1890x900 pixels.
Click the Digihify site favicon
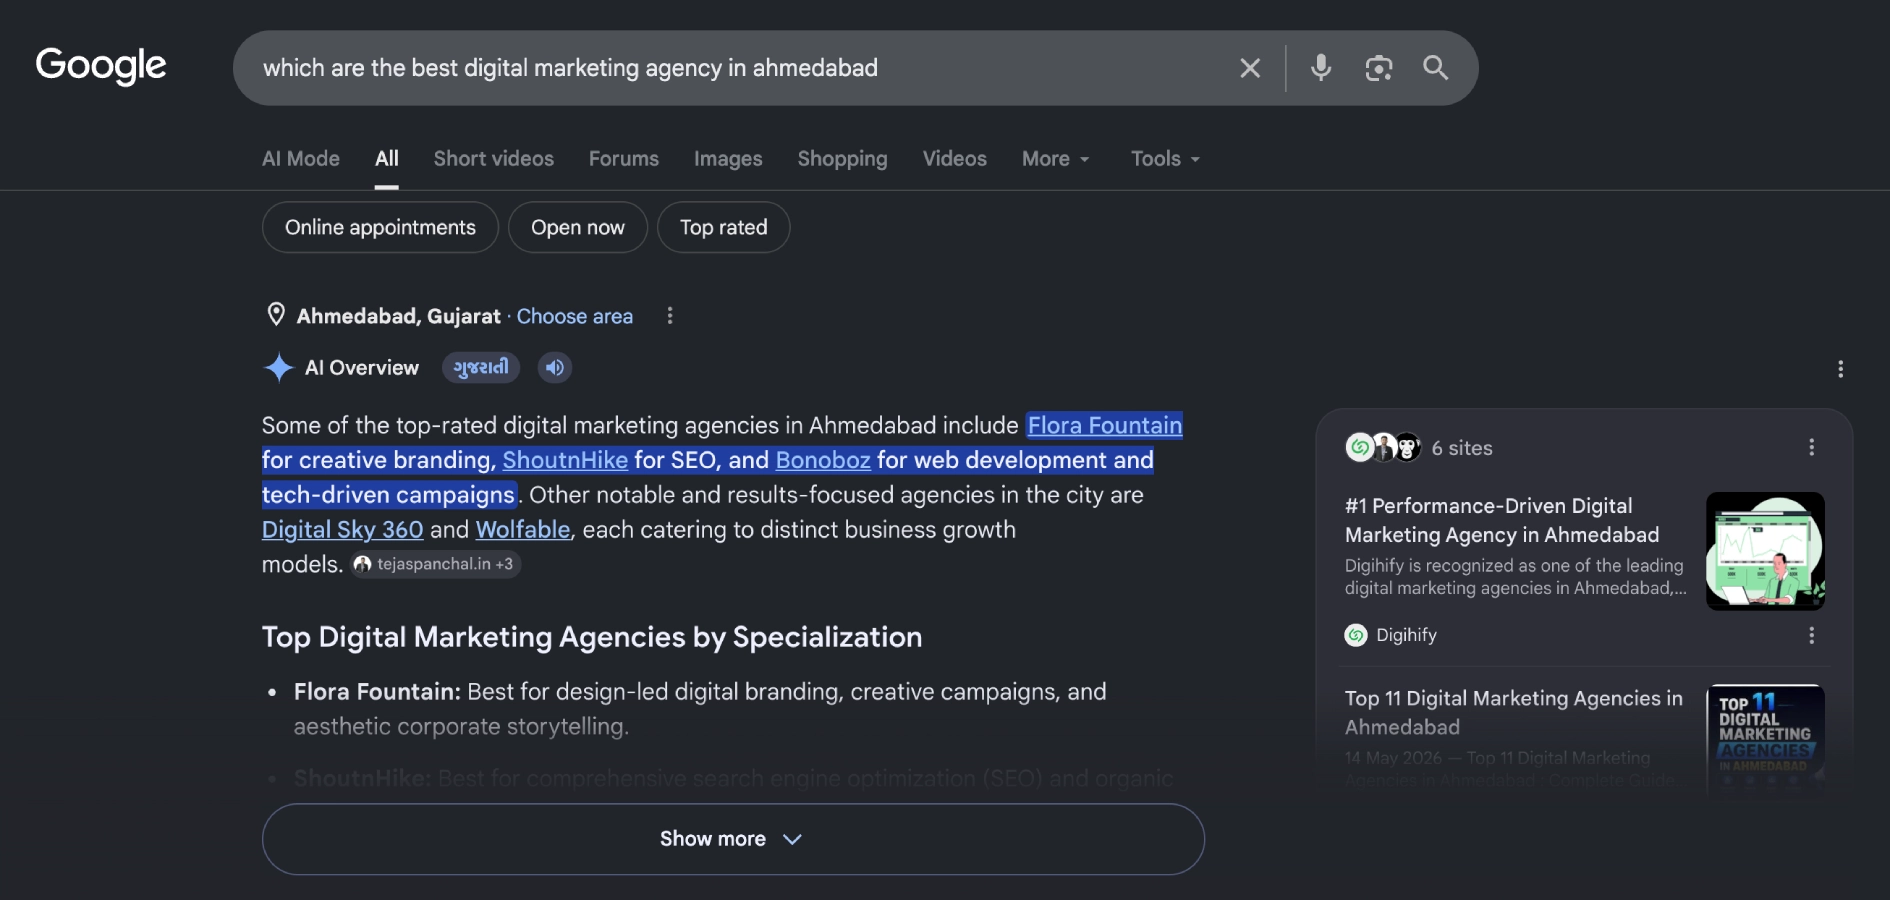tap(1356, 635)
